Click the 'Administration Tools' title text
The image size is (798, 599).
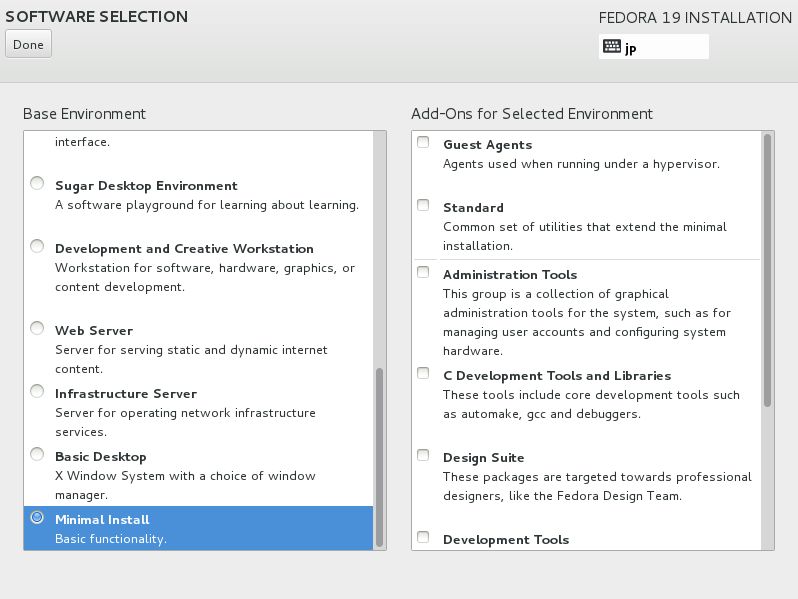tap(510, 275)
